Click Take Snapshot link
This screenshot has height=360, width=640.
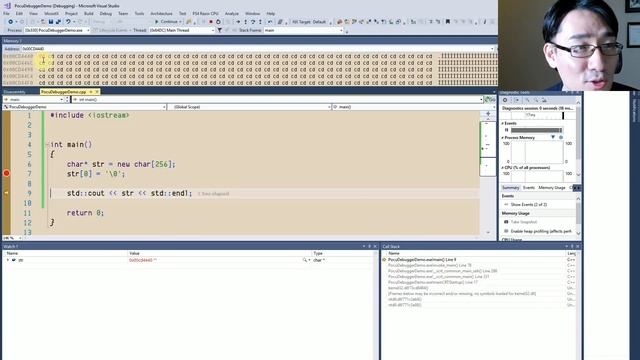point(524,222)
